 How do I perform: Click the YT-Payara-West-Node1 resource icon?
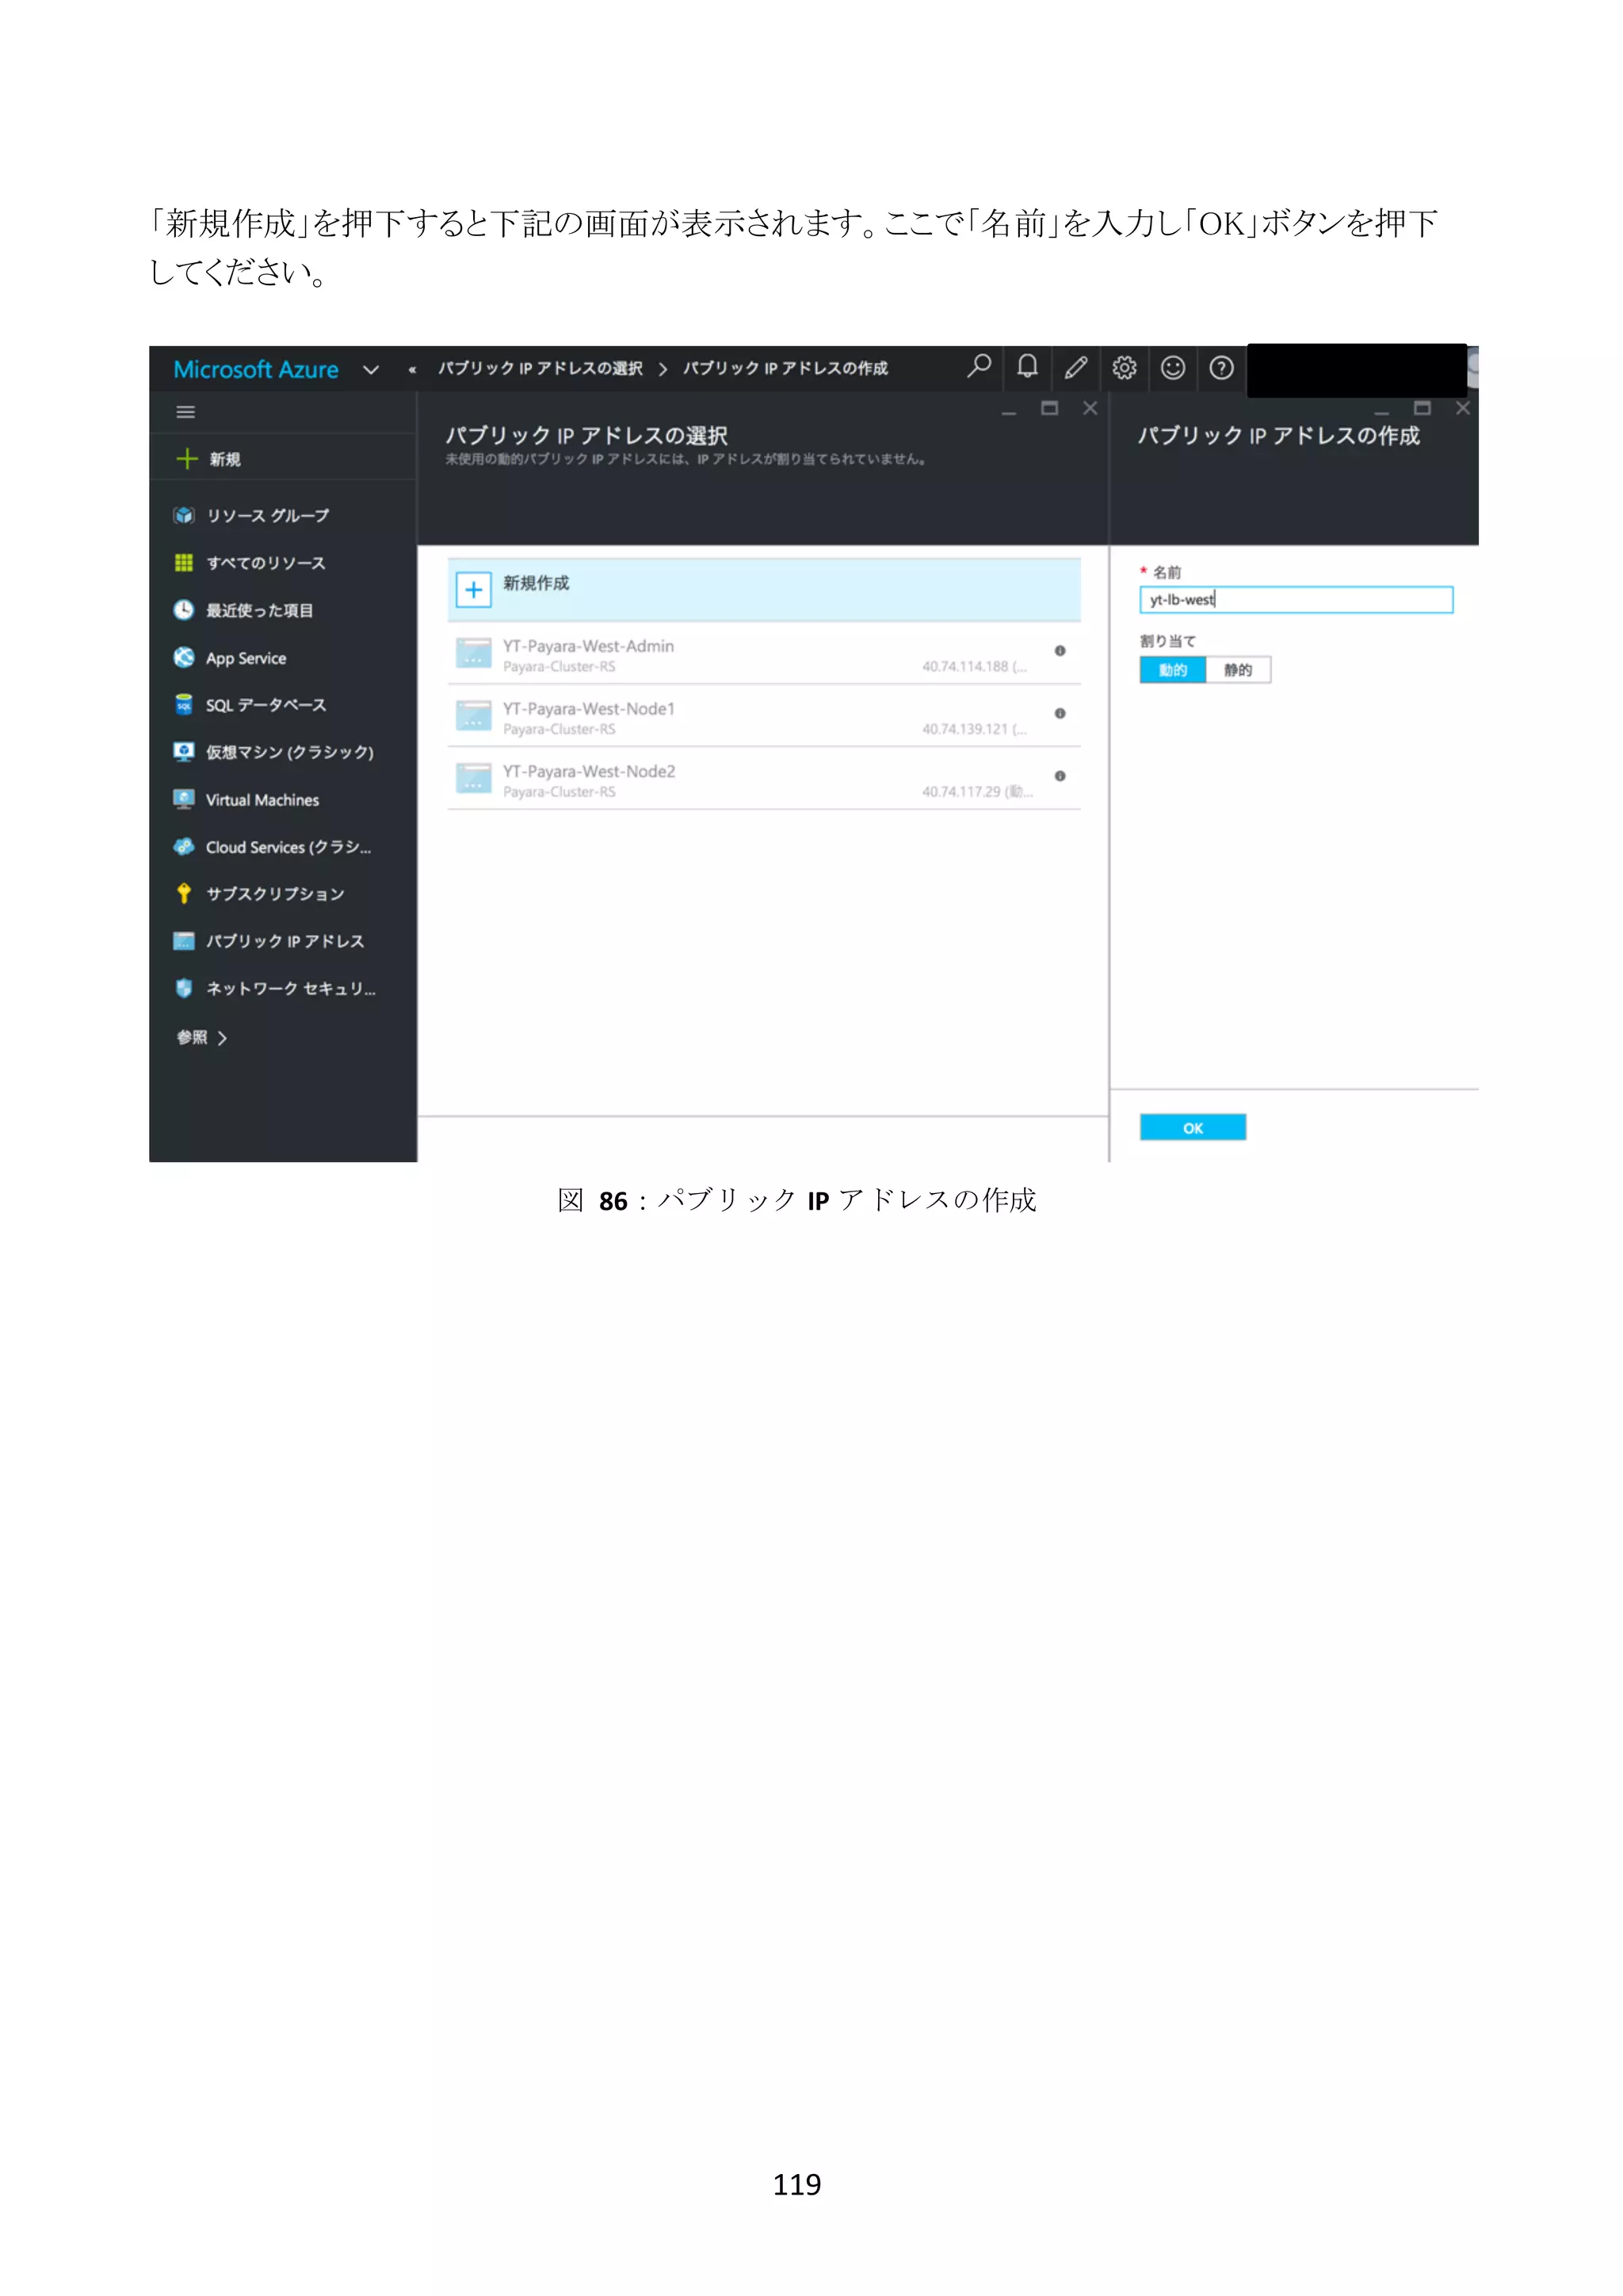pyautogui.click(x=474, y=716)
